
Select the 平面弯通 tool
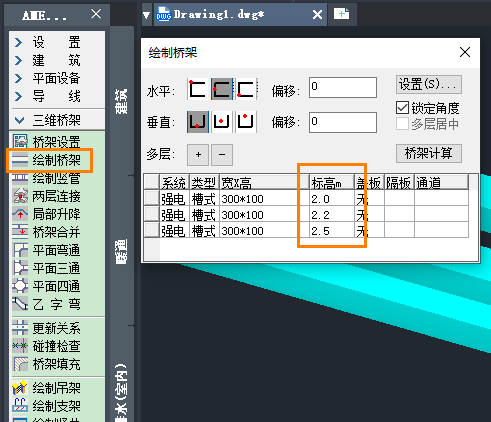pos(47,250)
